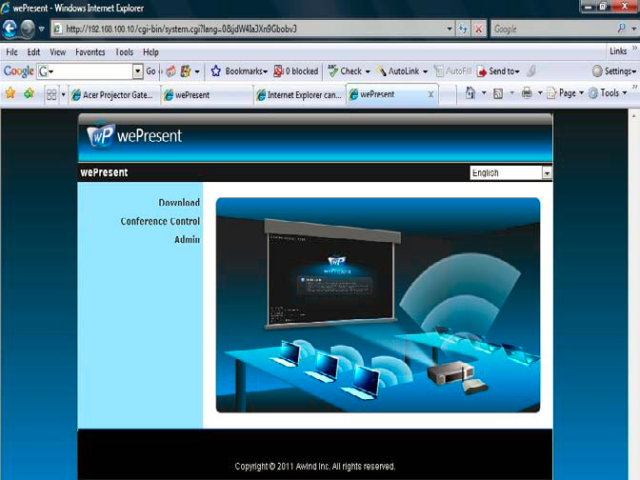
Task: Click the Google search box at top right
Action: 553,29
